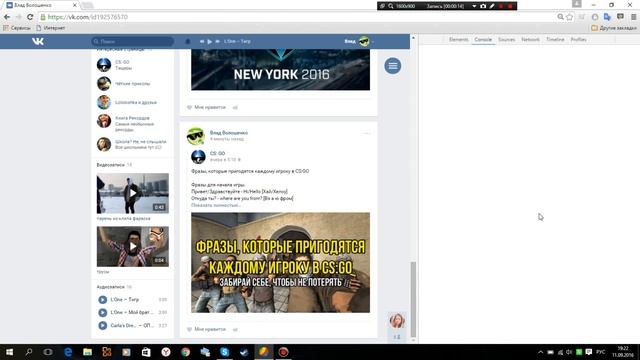Skip to next track in header player
This screenshot has height=360, width=640.
coord(217,41)
